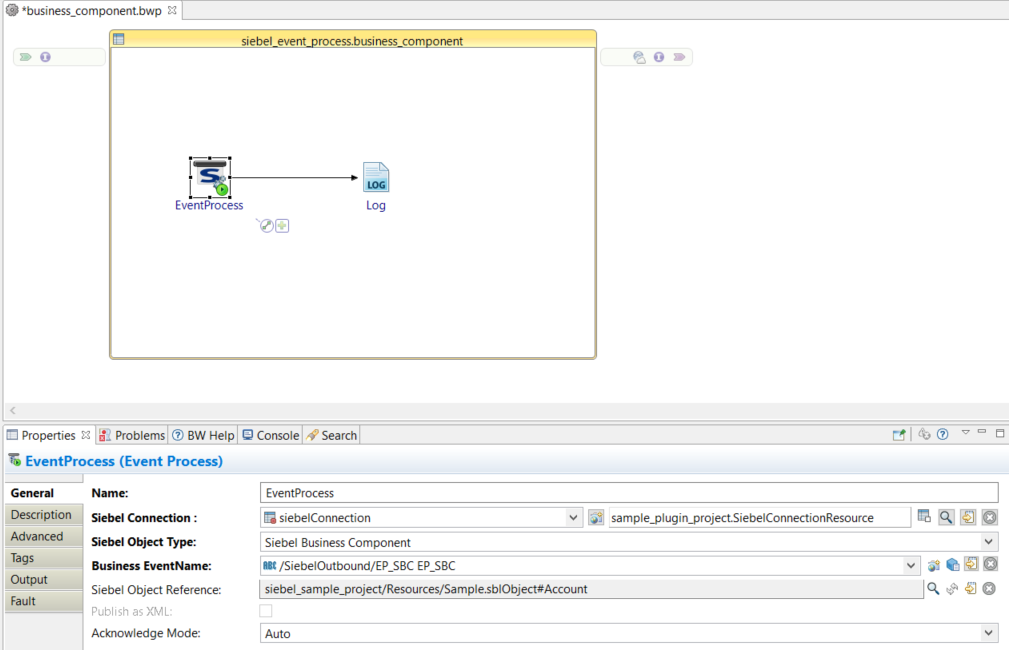The height and width of the screenshot is (650, 1009).
Task: Select the transition arrow between EventProcess and Log
Action: 295,178
